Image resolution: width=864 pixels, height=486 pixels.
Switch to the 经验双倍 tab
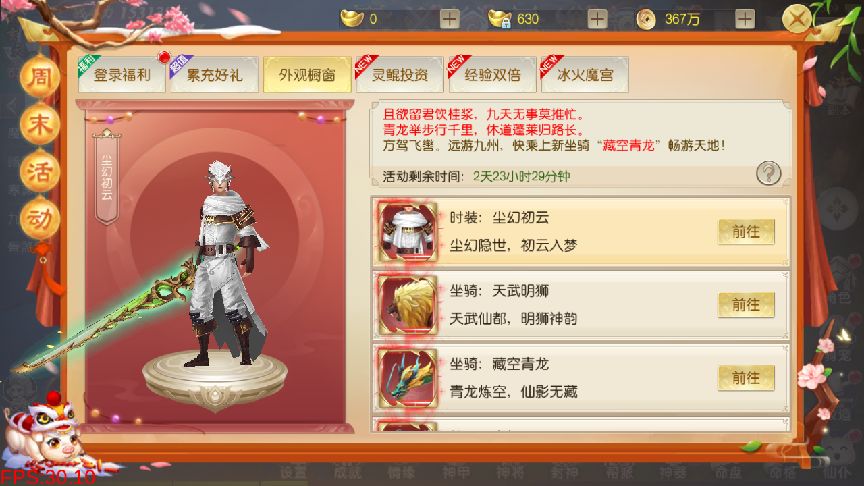(x=492, y=74)
